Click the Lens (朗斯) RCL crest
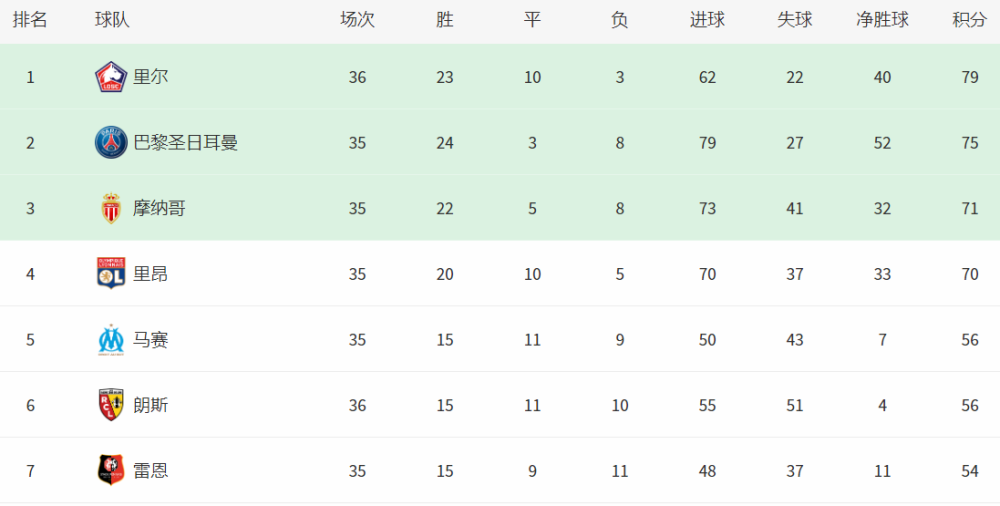Viewport: 1000px width, 506px height. click(x=111, y=405)
